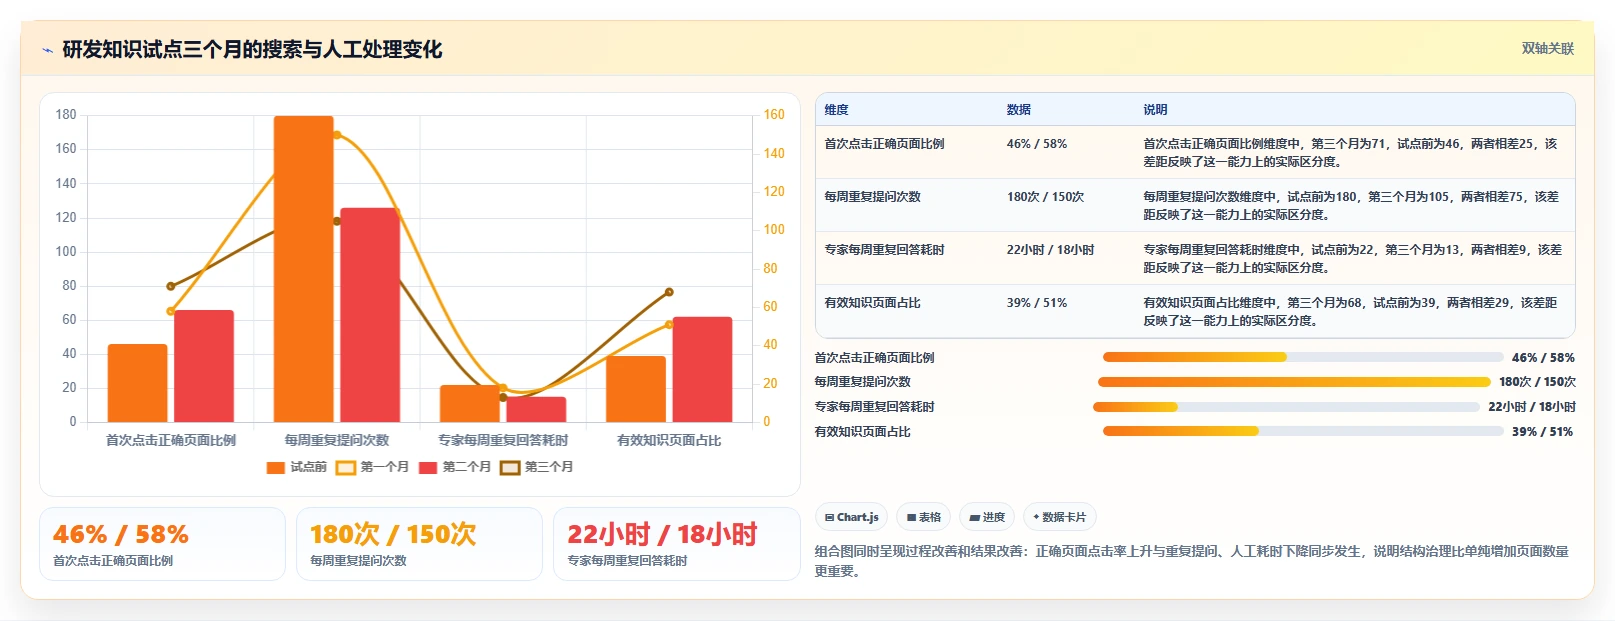Click the 180次 / 150次 value beside progress bar
The width and height of the screenshot is (1615, 621).
[1537, 382]
